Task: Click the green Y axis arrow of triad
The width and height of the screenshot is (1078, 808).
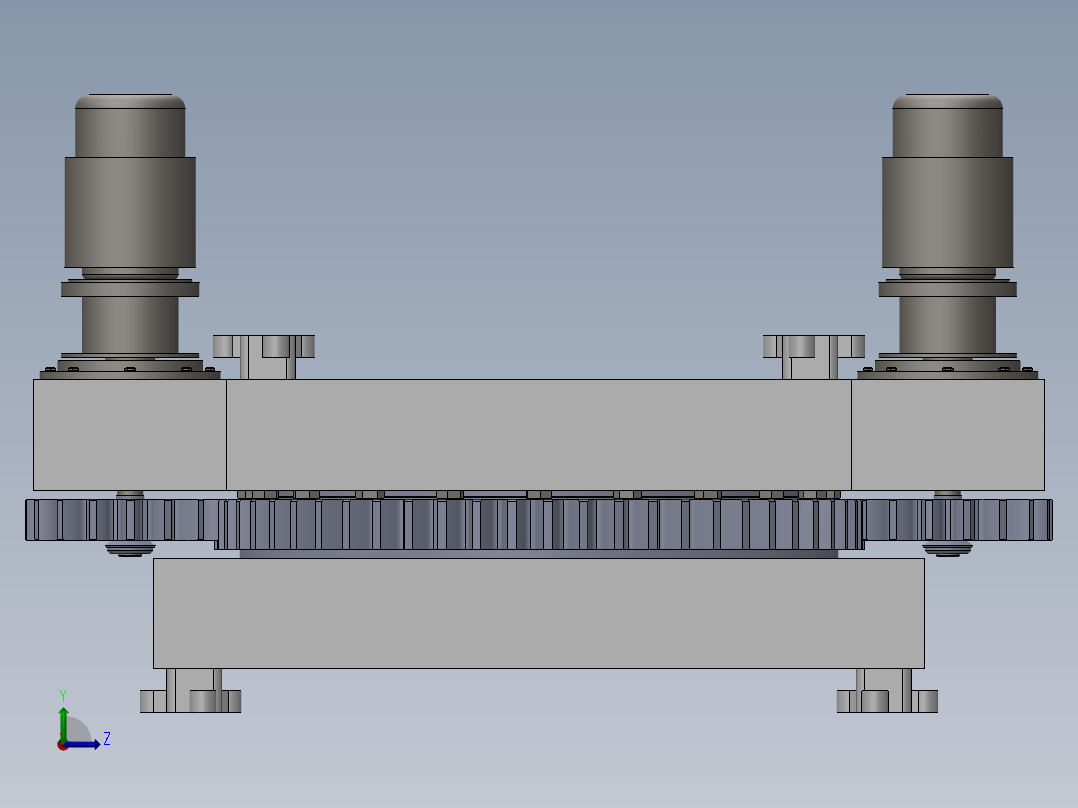Action: click(x=63, y=723)
